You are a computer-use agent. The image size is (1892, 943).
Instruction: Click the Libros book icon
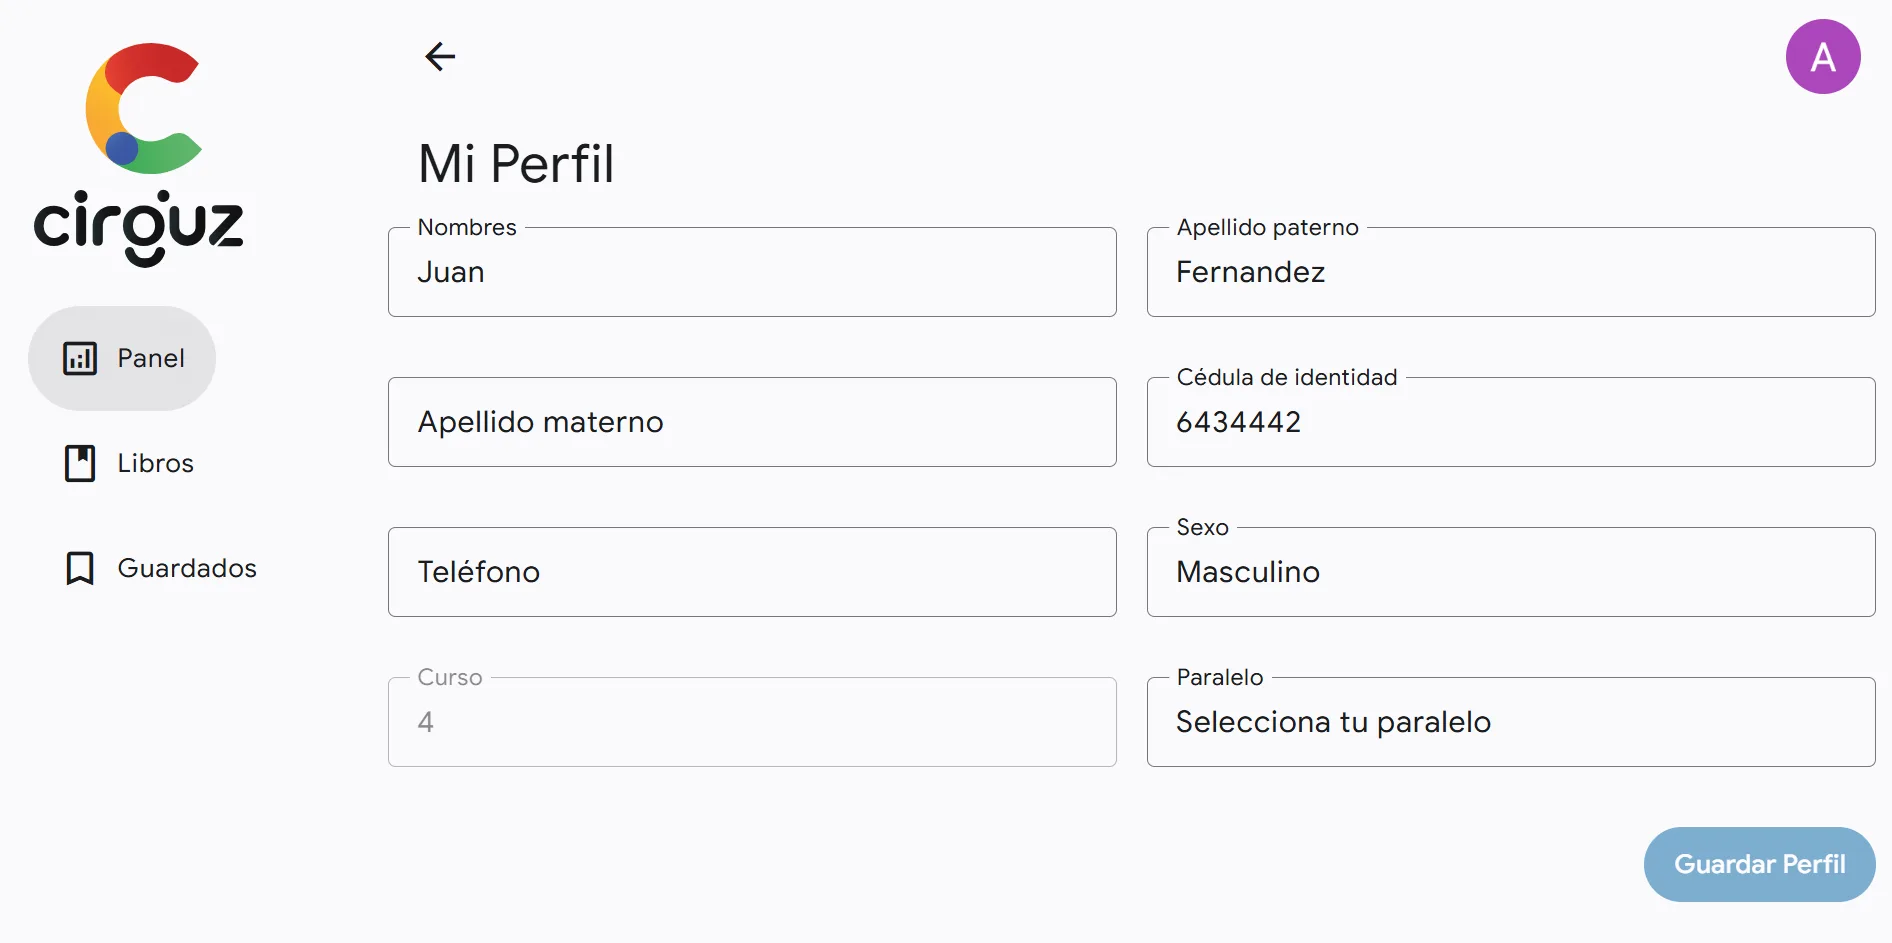pyautogui.click(x=81, y=463)
